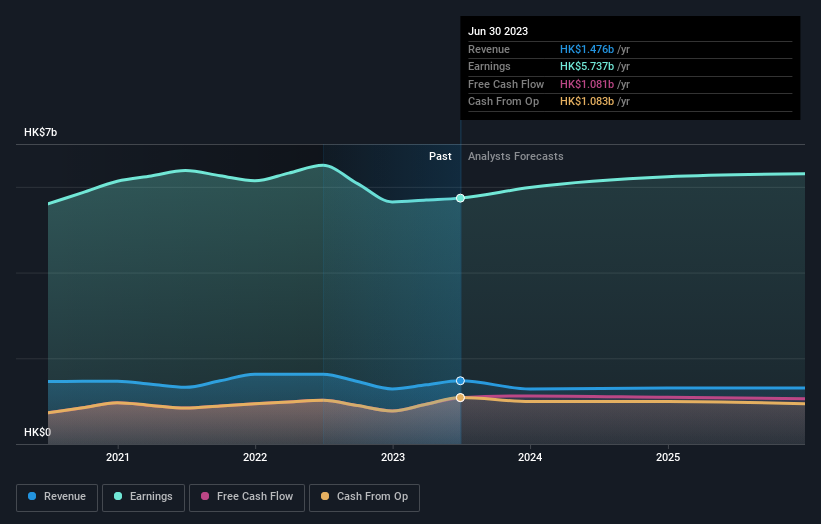
Task: Click the pink Free Cash Flow legend dot
Action: (205, 496)
